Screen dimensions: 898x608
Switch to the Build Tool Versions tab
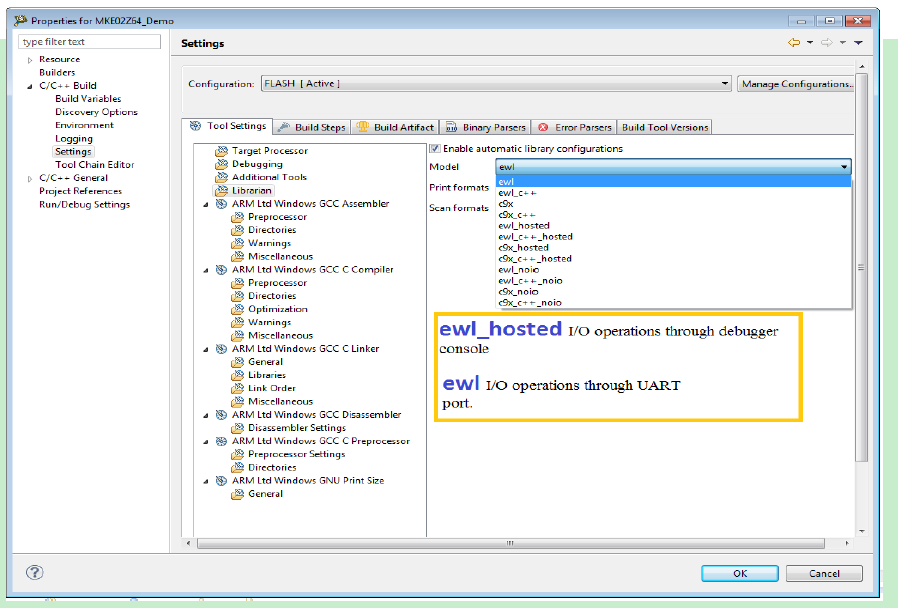click(665, 127)
